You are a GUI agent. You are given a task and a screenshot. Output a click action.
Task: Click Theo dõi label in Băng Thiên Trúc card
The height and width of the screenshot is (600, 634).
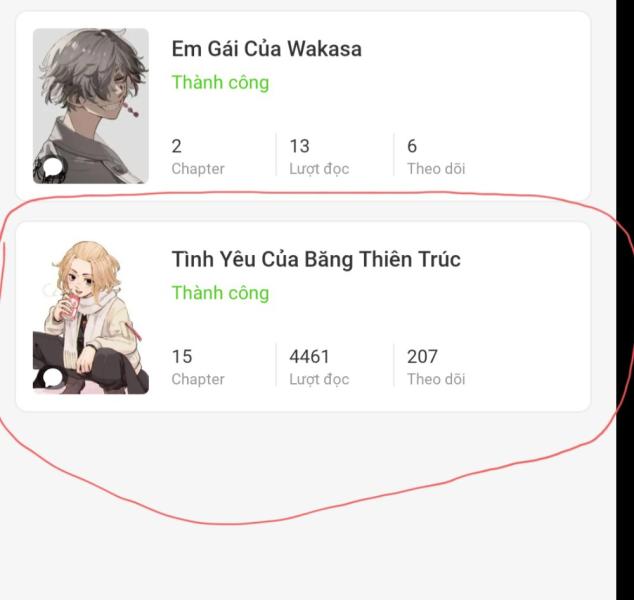(x=436, y=379)
